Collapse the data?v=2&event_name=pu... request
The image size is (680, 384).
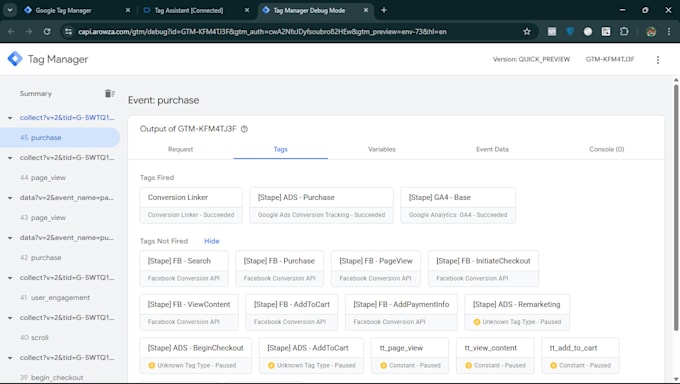point(10,238)
